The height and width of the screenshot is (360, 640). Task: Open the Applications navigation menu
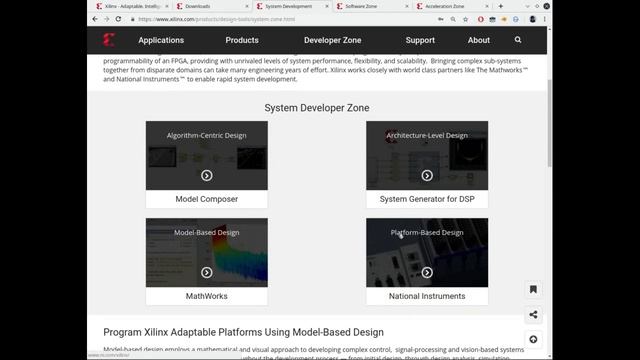(161, 40)
